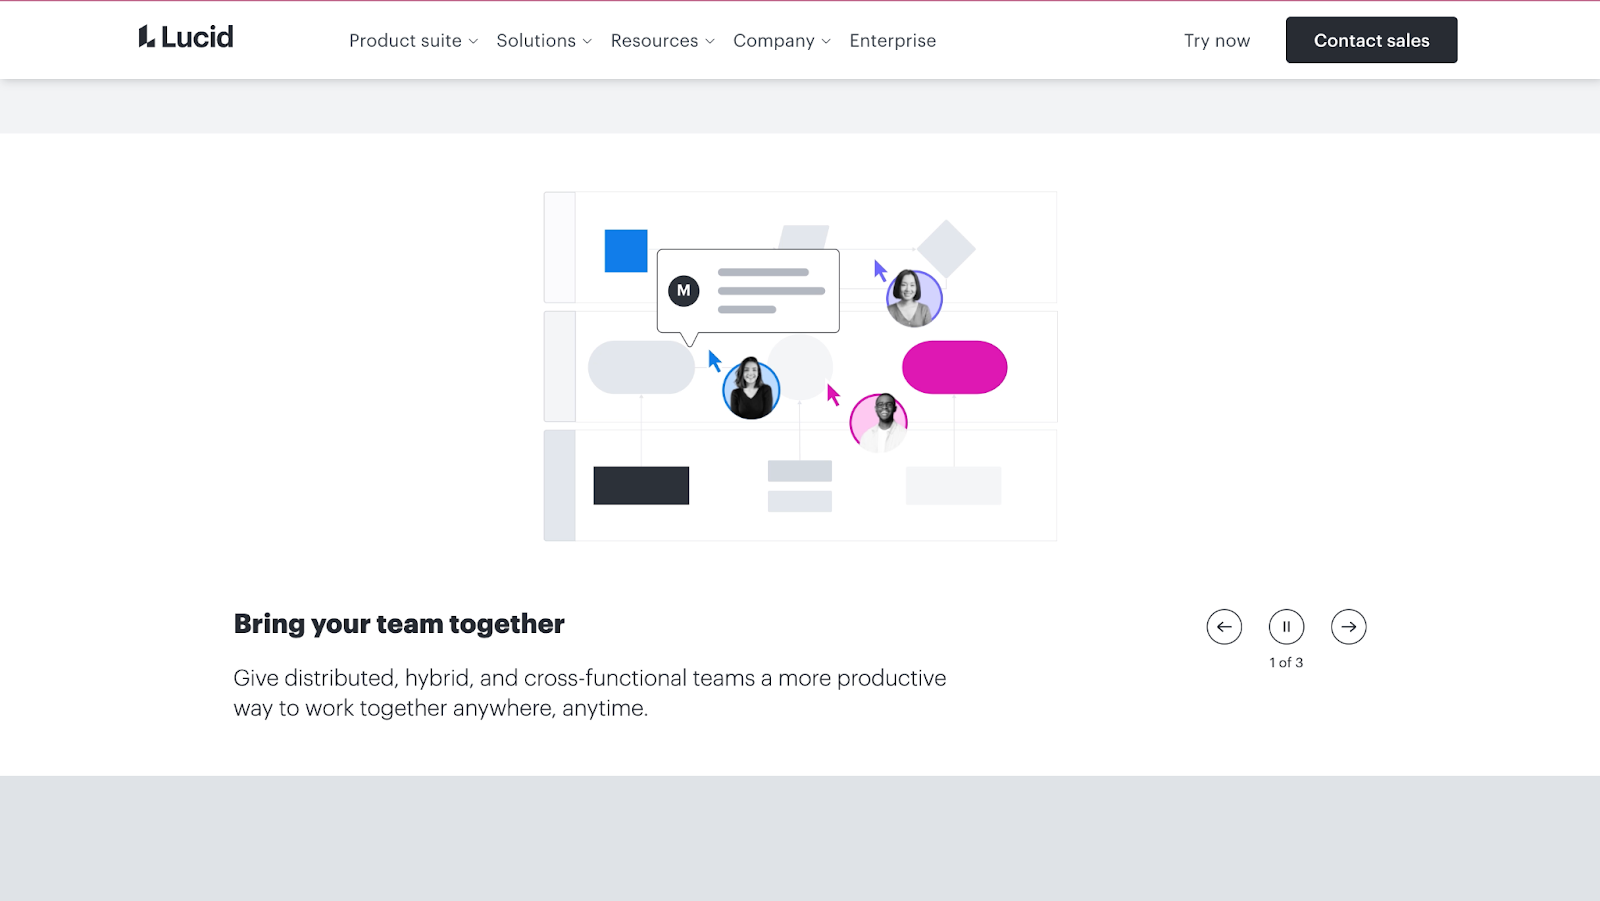1600x901 pixels.
Task: Go to the previous carousel slide
Action: pos(1224,627)
